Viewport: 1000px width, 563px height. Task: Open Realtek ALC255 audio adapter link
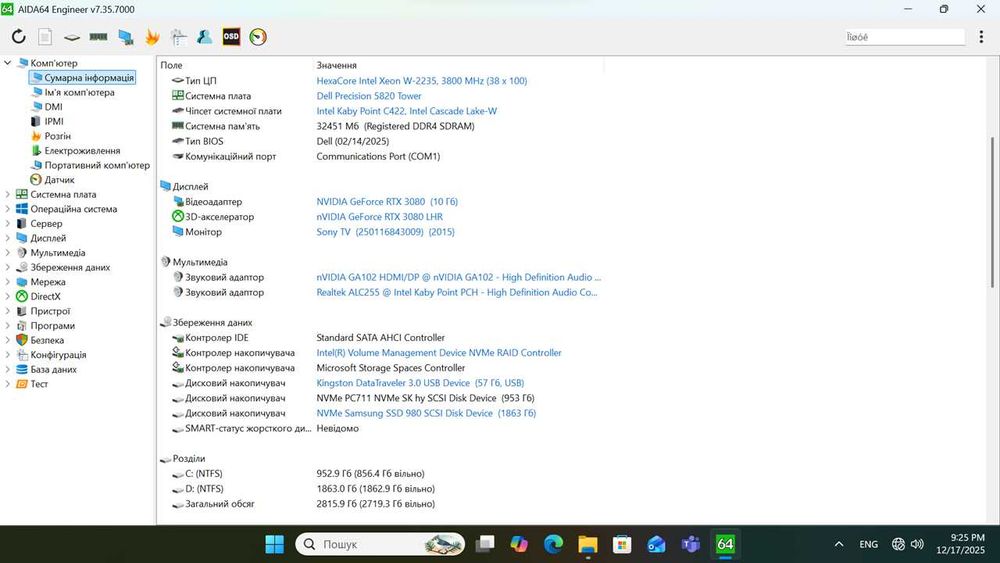(x=457, y=293)
